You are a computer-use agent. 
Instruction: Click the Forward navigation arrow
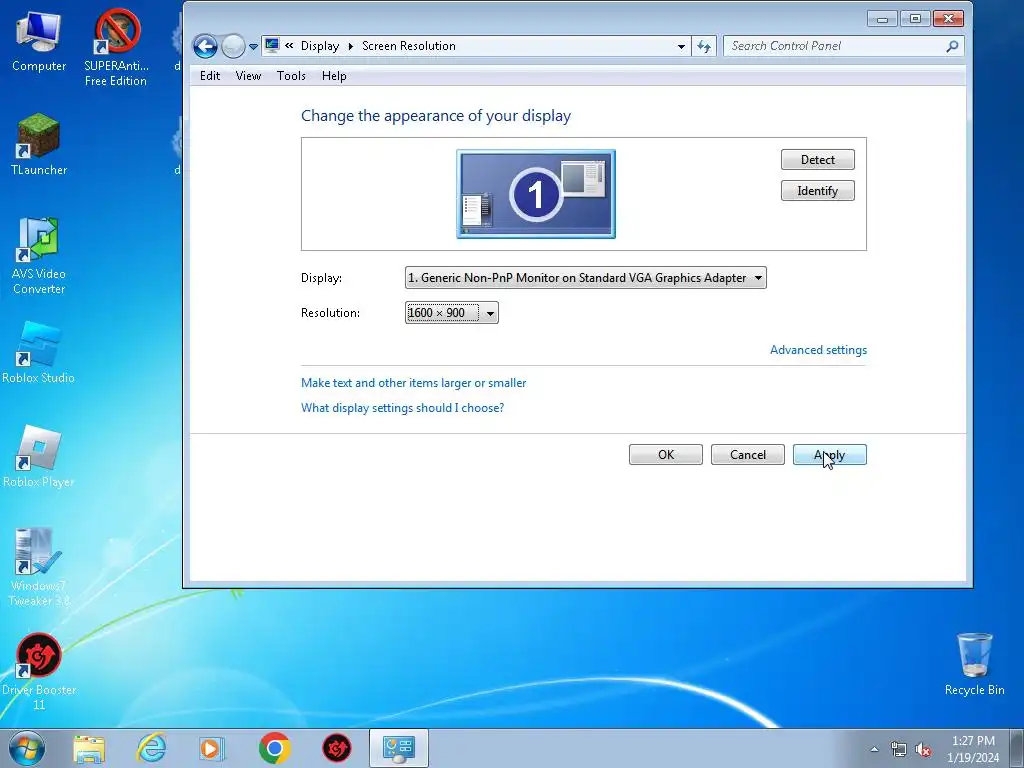(233, 46)
